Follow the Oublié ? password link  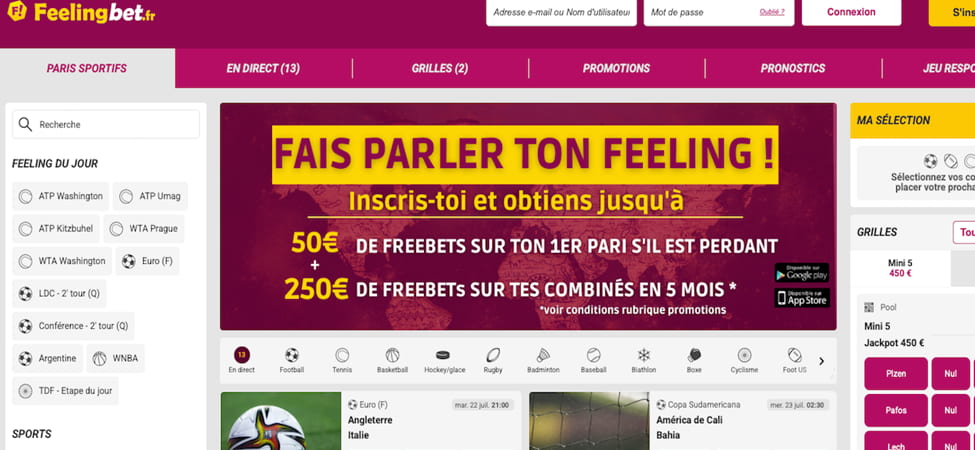[772, 12]
